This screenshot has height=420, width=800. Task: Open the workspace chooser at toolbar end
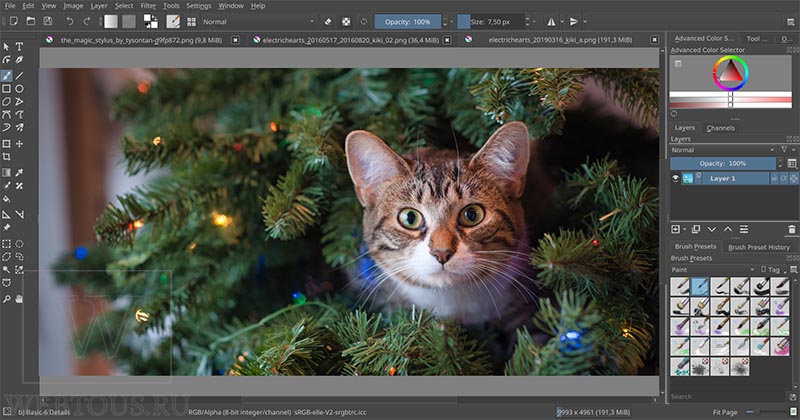coord(790,22)
